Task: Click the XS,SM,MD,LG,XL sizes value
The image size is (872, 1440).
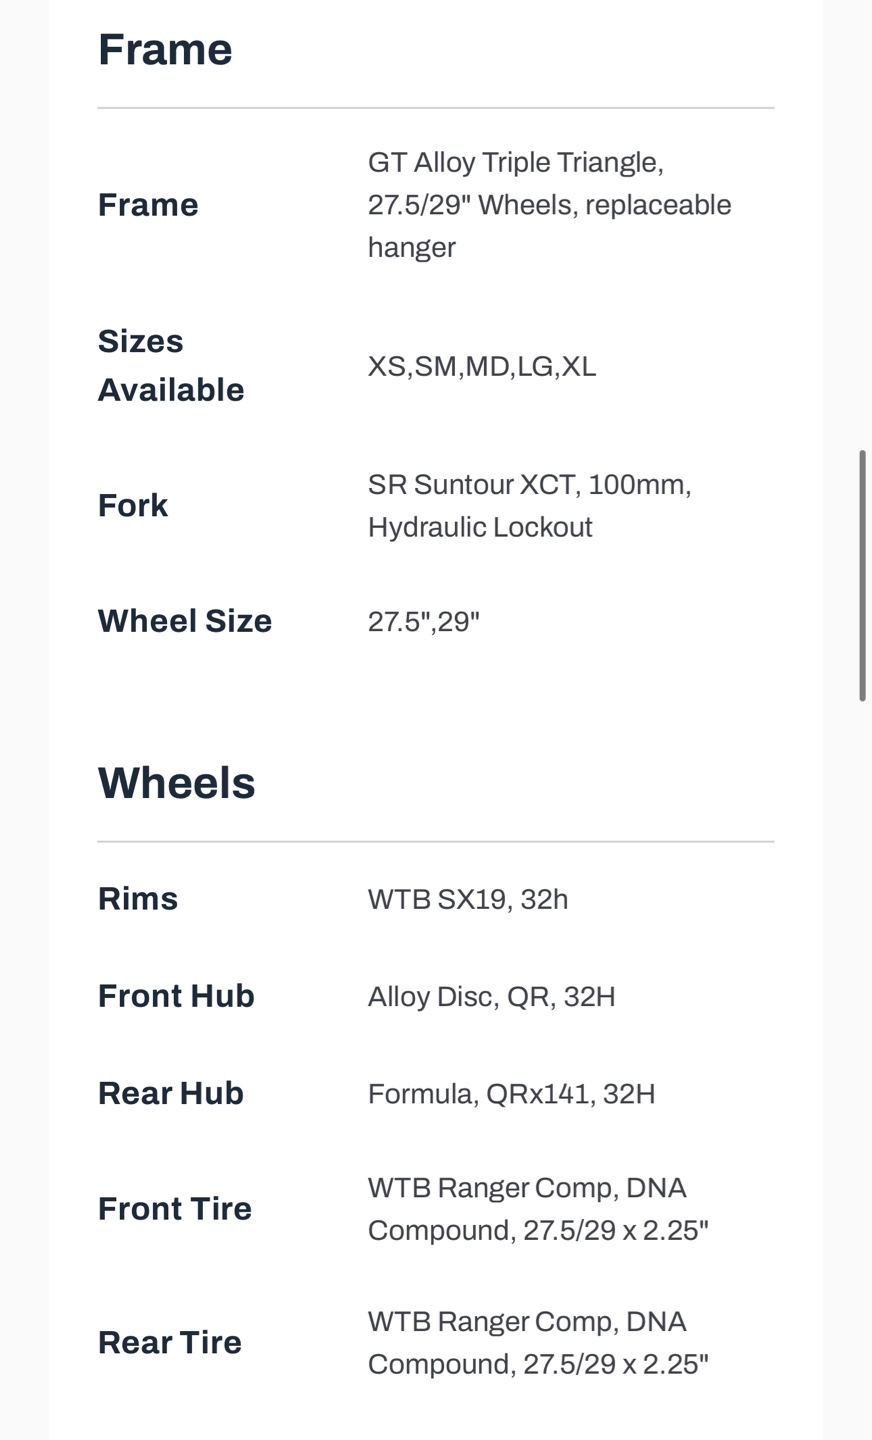Action: click(482, 366)
